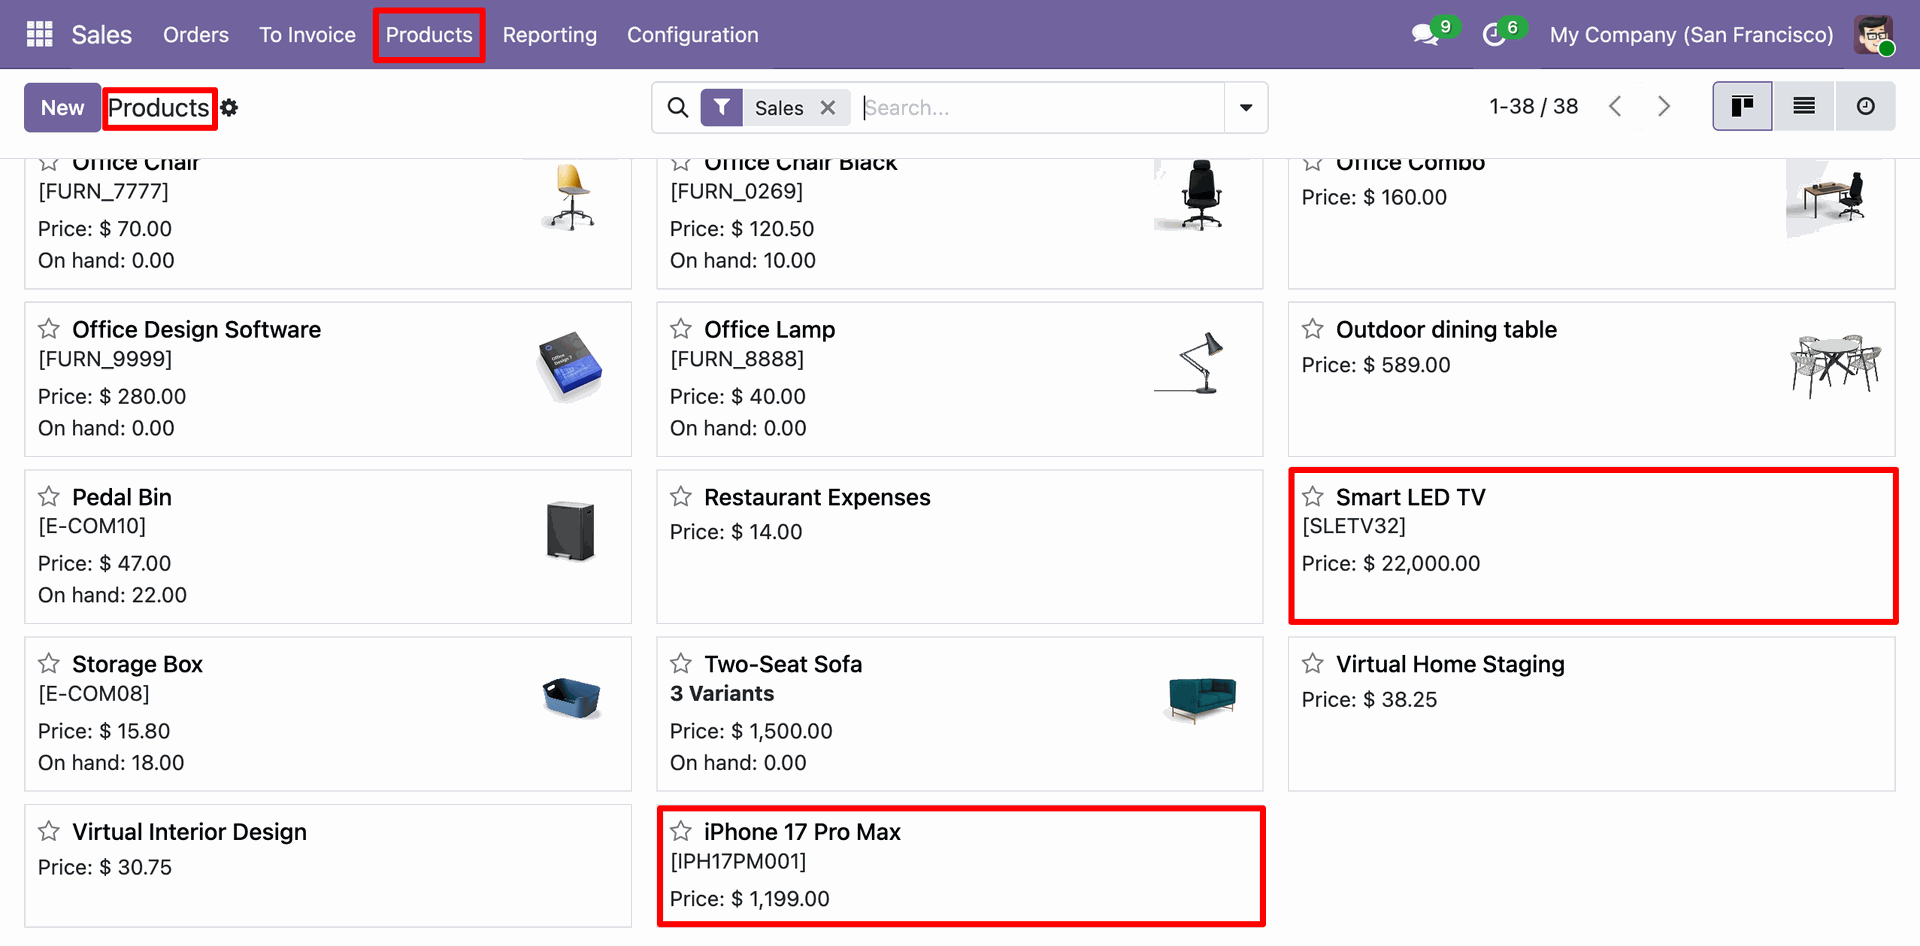1920x946 pixels.
Task: Click the Products gear settings icon
Action: [229, 108]
